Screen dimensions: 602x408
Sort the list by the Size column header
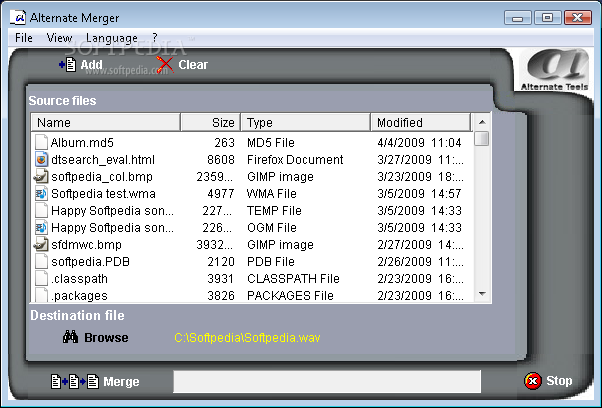[210, 122]
